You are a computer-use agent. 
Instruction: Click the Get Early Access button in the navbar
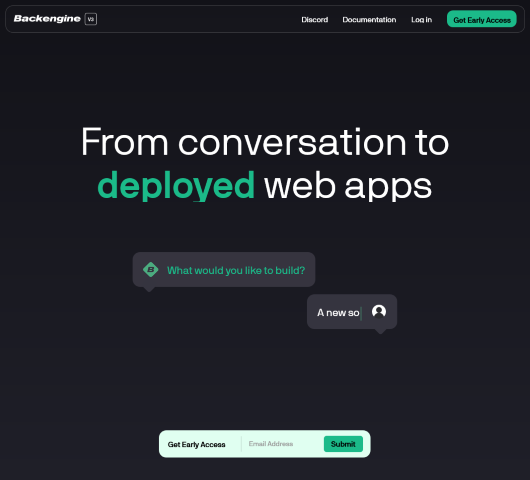[482, 20]
